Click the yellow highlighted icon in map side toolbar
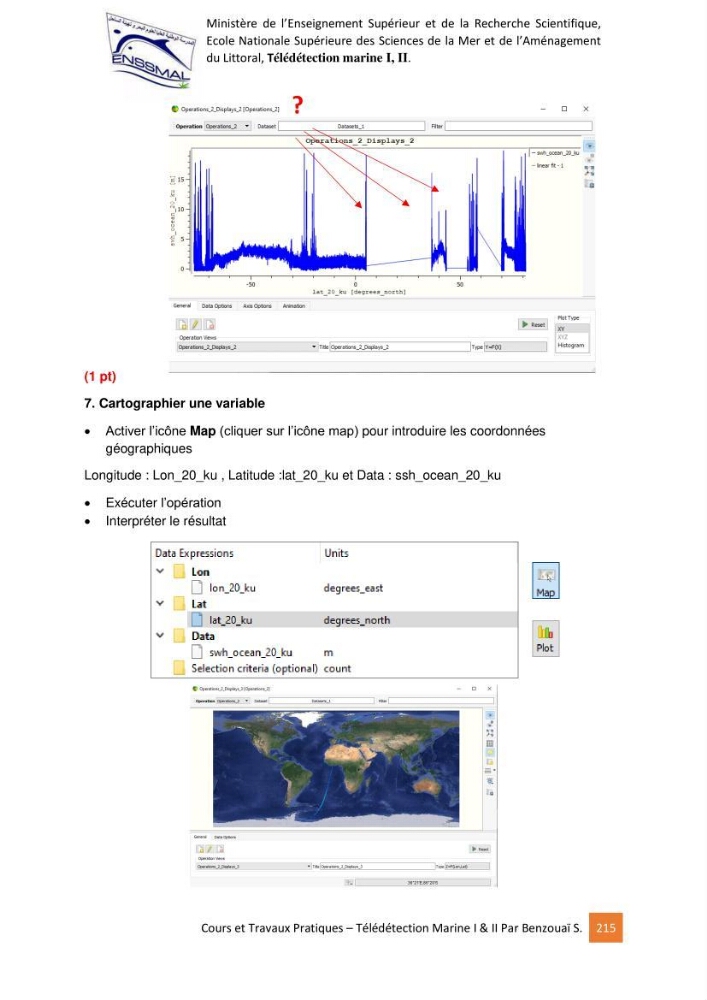Image resolution: width=707 pixels, height=1000 pixels. [490, 753]
